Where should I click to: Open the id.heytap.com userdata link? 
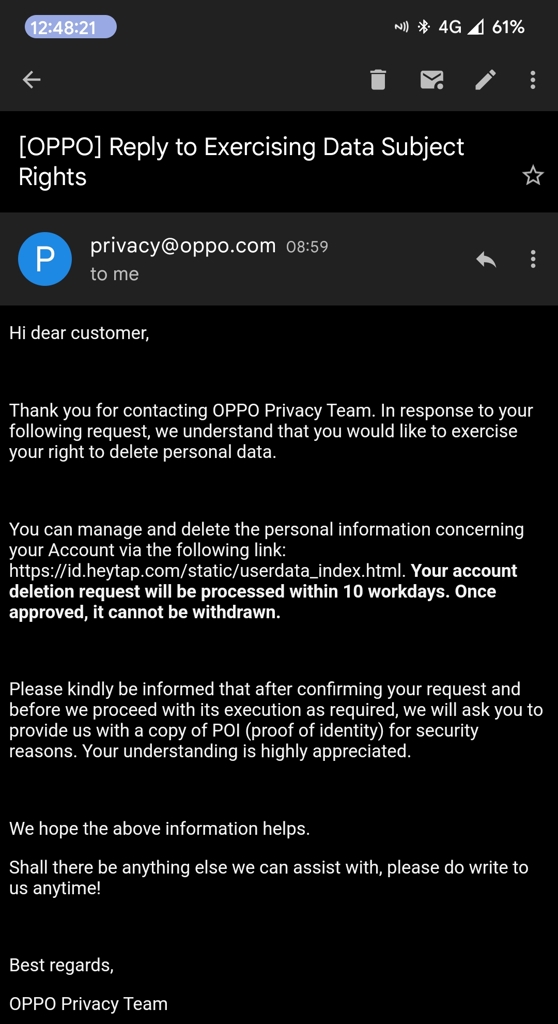[x=208, y=571]
